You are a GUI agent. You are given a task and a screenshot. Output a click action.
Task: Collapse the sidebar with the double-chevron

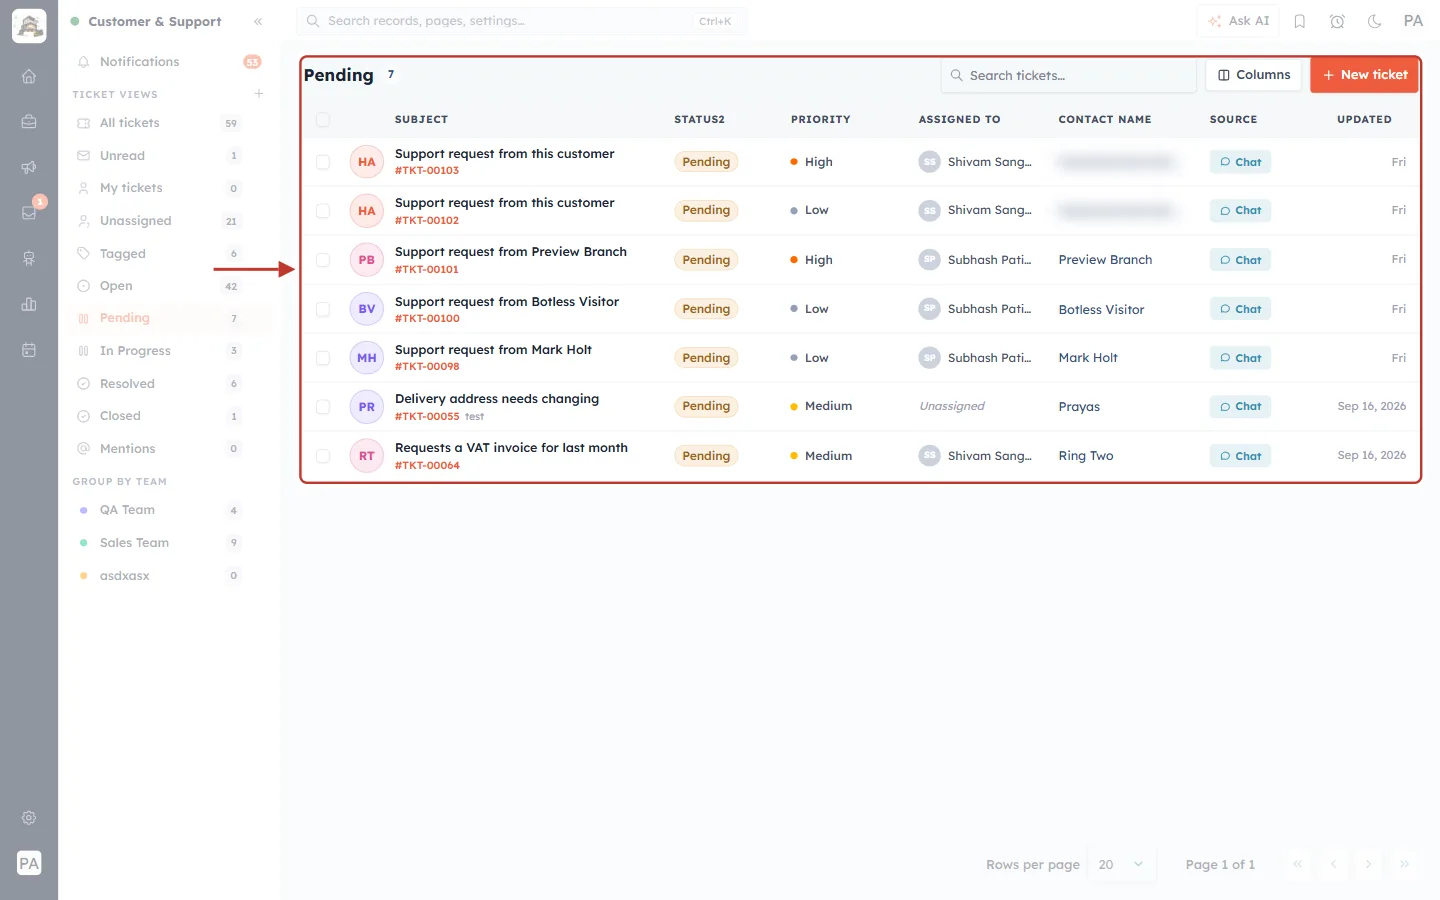[258, 21]
